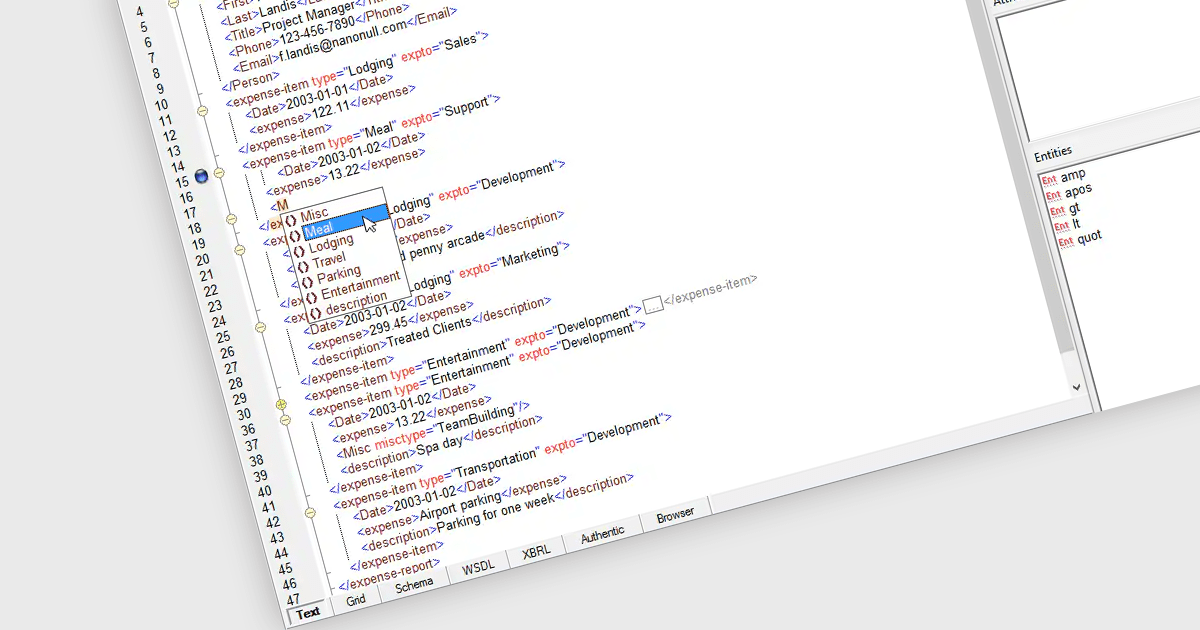Screen dimensions: 1200x630
Task: Open the Browser view tab
Action: pyautogui.click(x=675, y=515)
